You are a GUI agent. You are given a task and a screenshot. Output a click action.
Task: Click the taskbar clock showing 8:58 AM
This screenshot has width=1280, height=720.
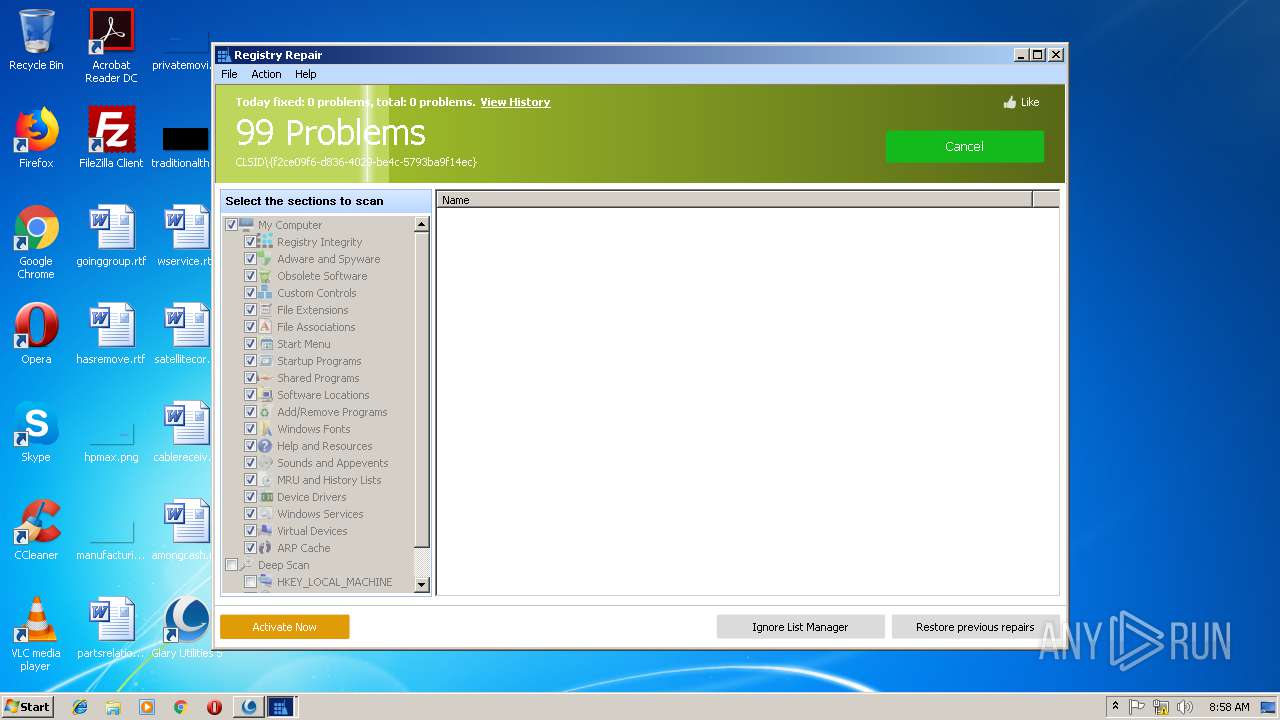(1228, 707)
